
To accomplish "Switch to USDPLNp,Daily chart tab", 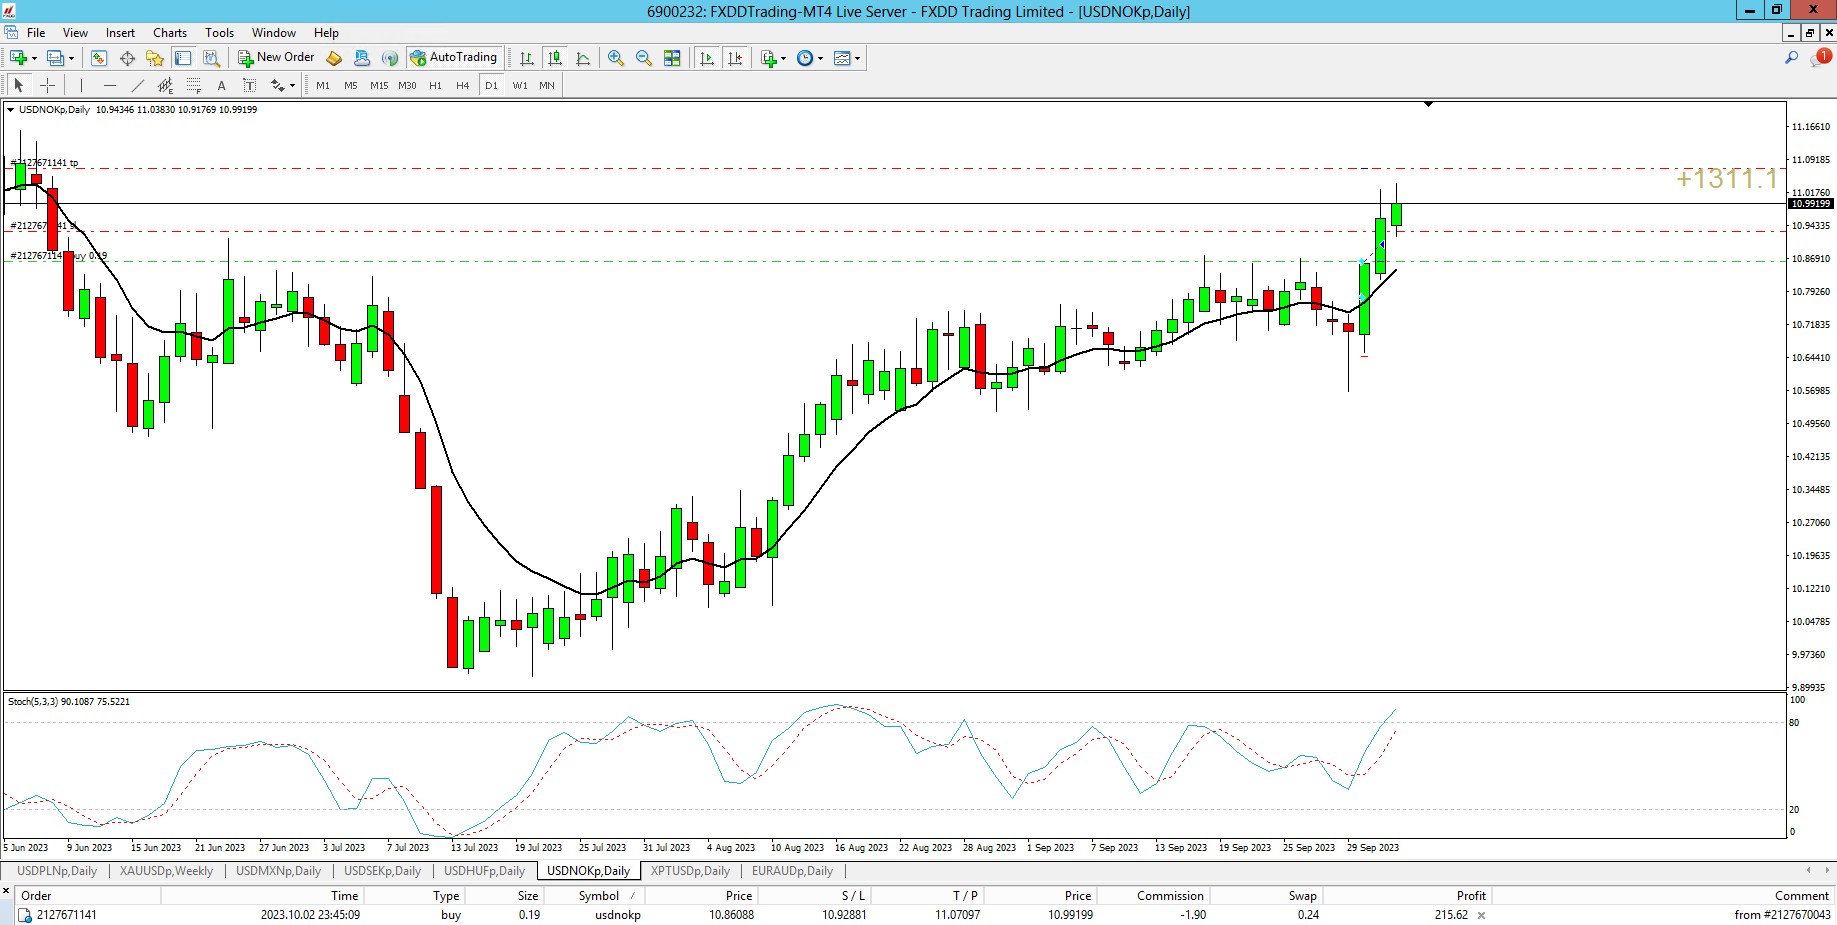I will coord(57,871).
